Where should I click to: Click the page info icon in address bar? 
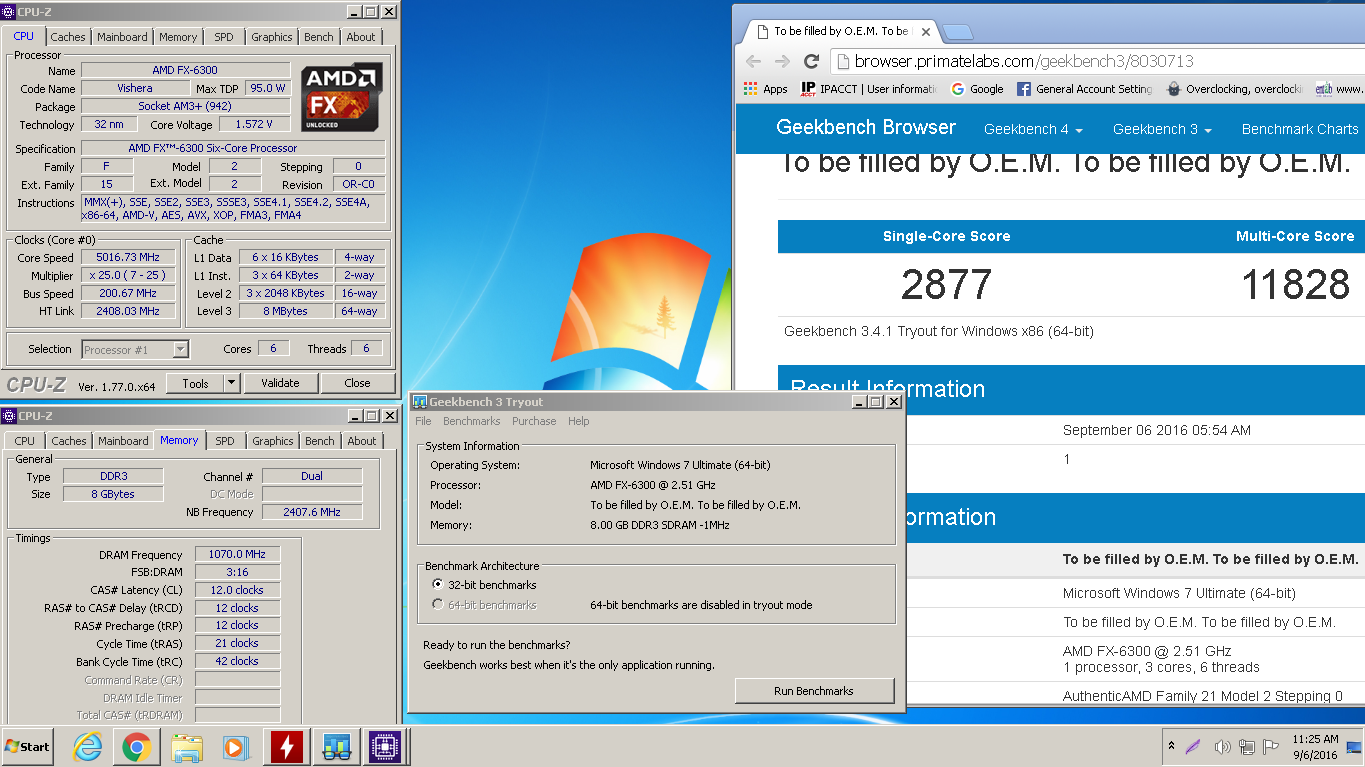[x=842, y=61]
